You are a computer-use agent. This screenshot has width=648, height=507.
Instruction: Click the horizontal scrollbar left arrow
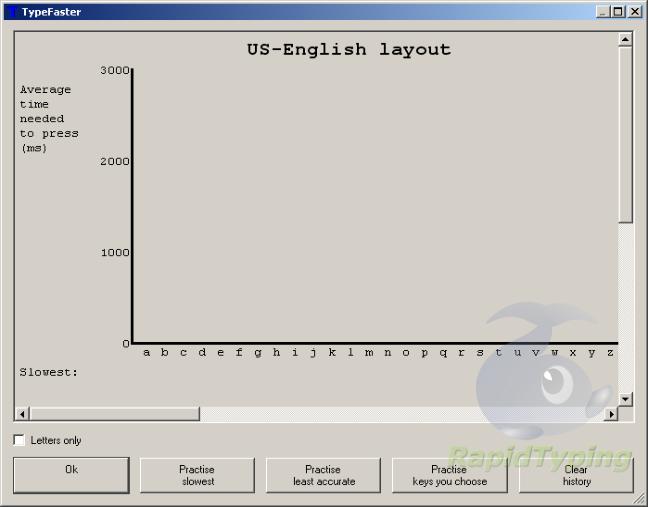point(22,414)
